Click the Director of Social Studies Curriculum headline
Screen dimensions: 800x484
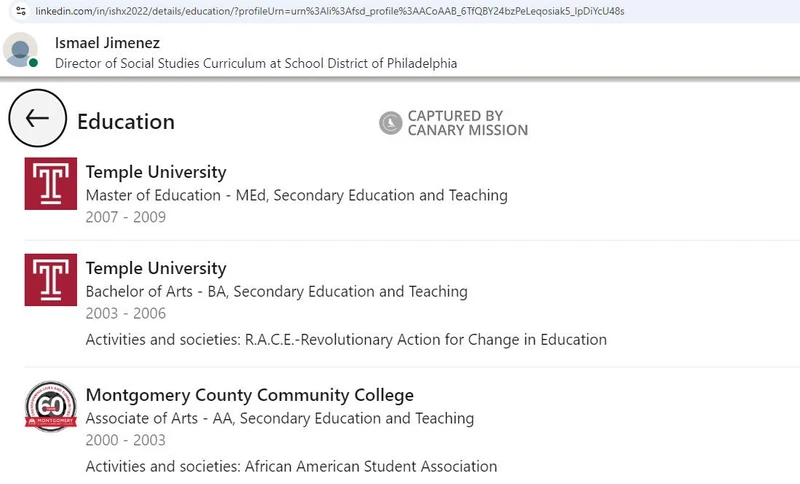point(255,63)
